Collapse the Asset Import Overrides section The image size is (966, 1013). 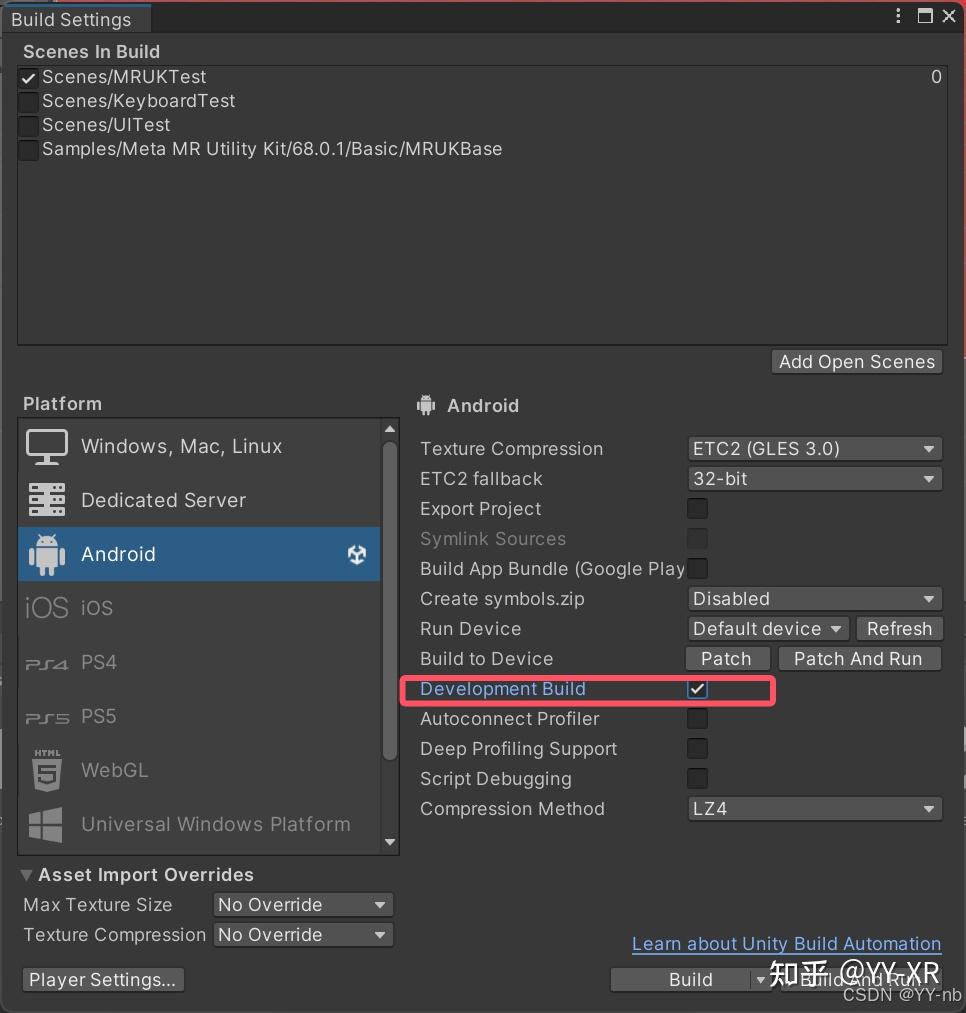tap(27, 874)
